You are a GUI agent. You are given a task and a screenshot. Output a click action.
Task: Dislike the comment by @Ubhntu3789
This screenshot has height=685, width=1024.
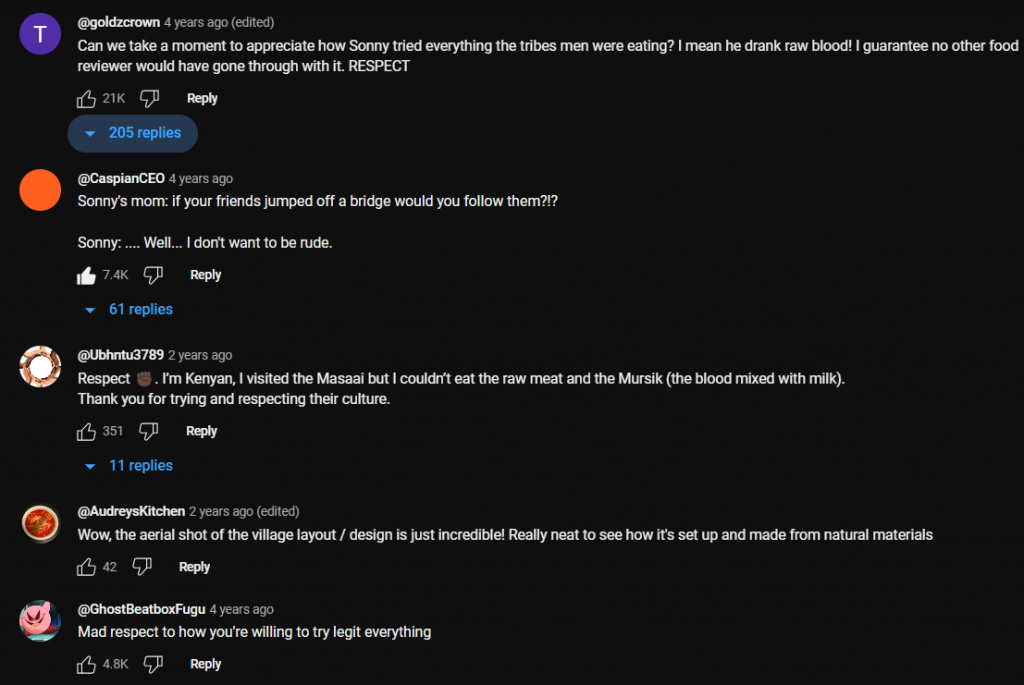tap(148, 431)
